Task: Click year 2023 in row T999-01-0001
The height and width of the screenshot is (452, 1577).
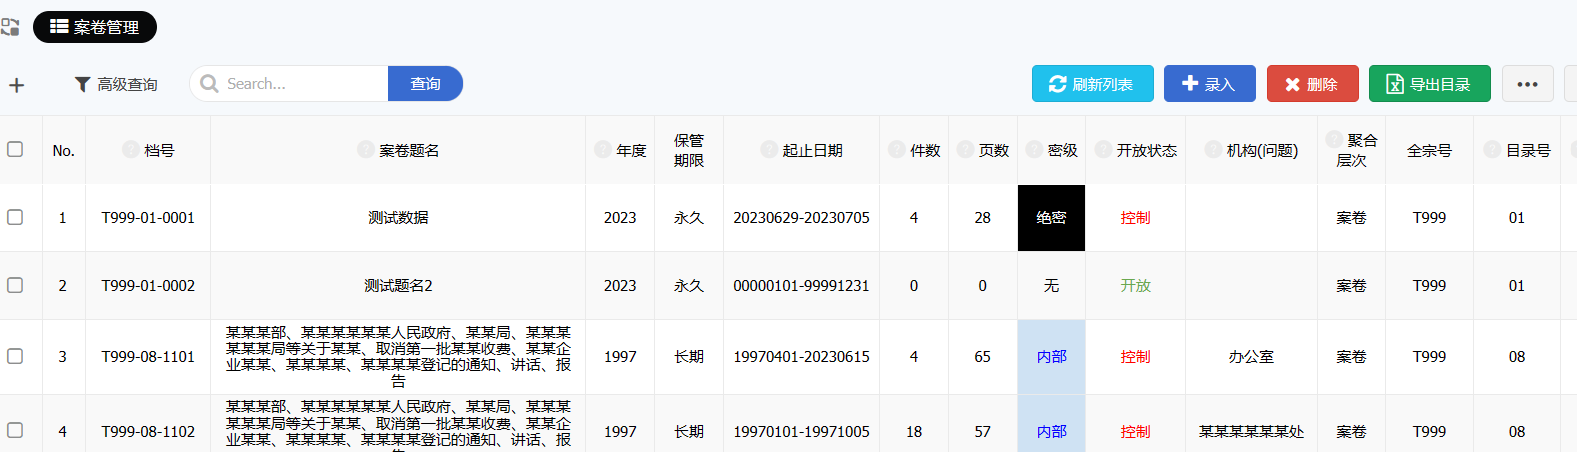Action: click(620, 217)
